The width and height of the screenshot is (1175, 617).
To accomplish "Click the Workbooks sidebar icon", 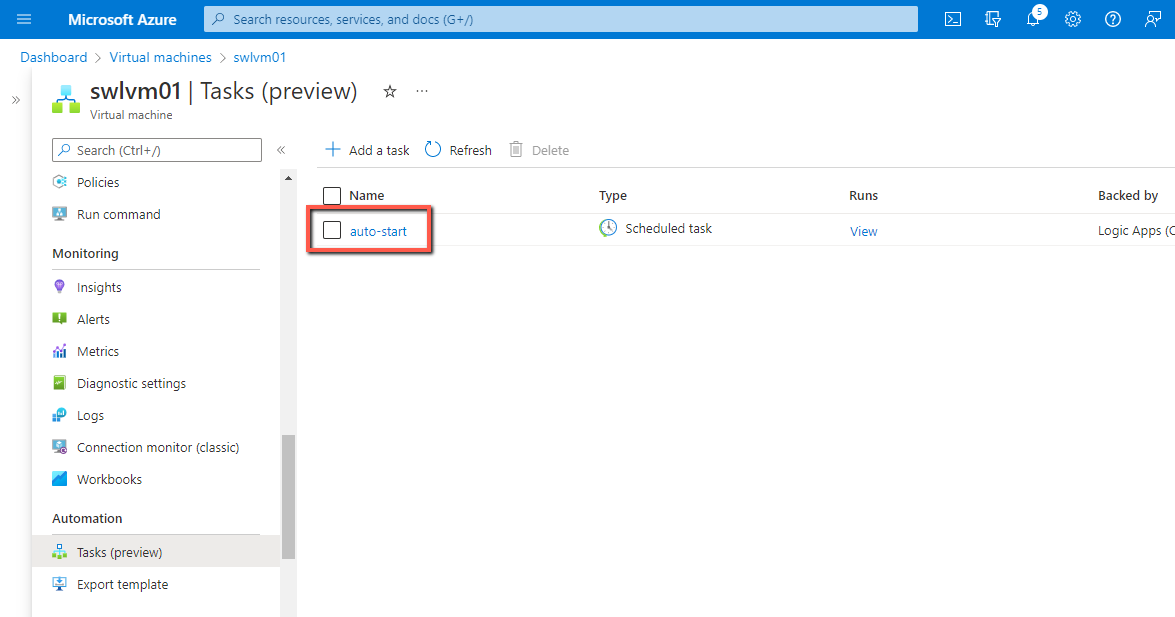I will pyautogui.click(x=59, y=479).
